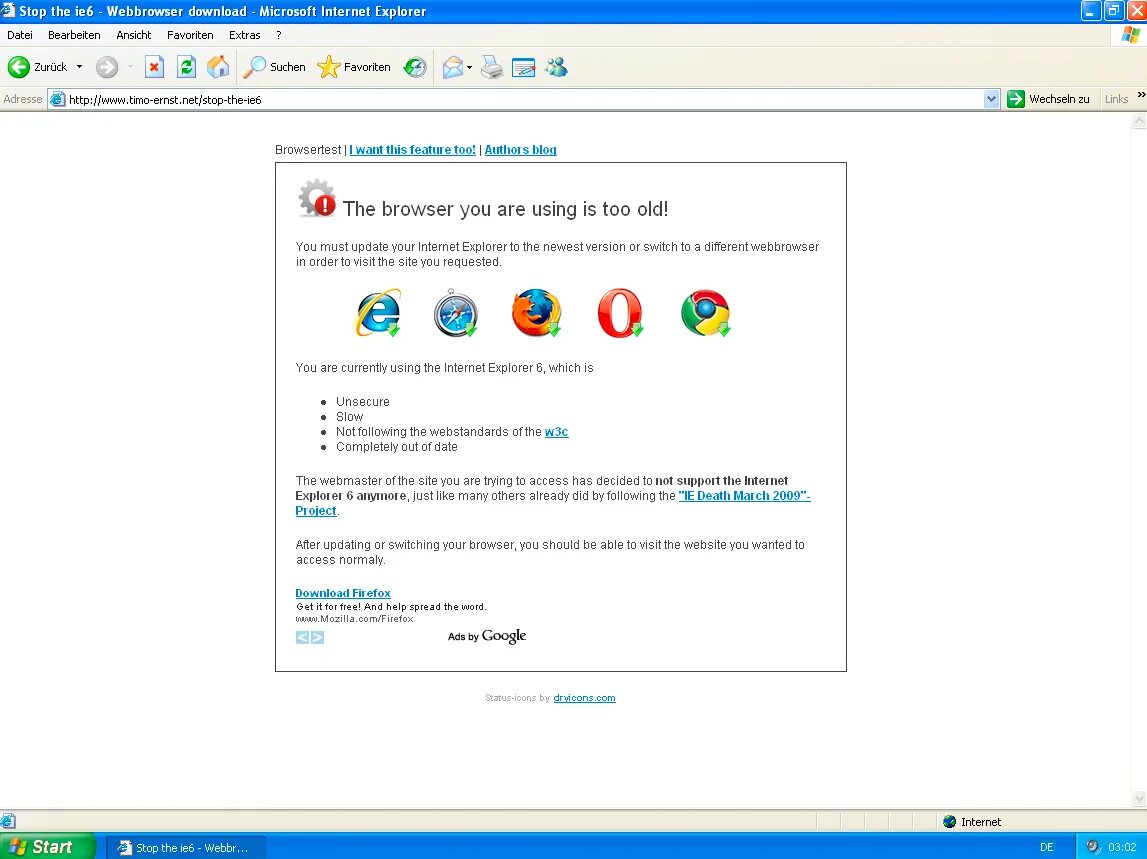Click the taskbar clock showing 03:02
Screen dimensions: 1147x859
tap(1122, 847)
